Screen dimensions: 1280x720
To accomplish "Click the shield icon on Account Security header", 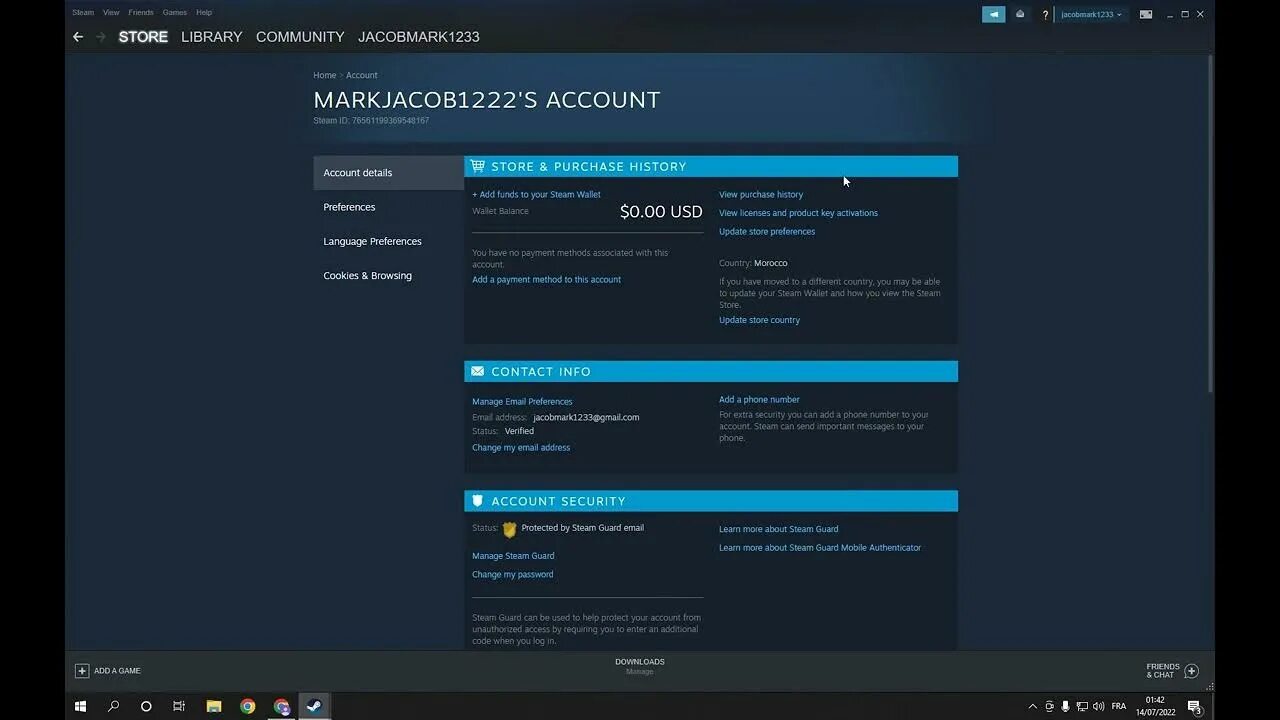I will (477, 500).
